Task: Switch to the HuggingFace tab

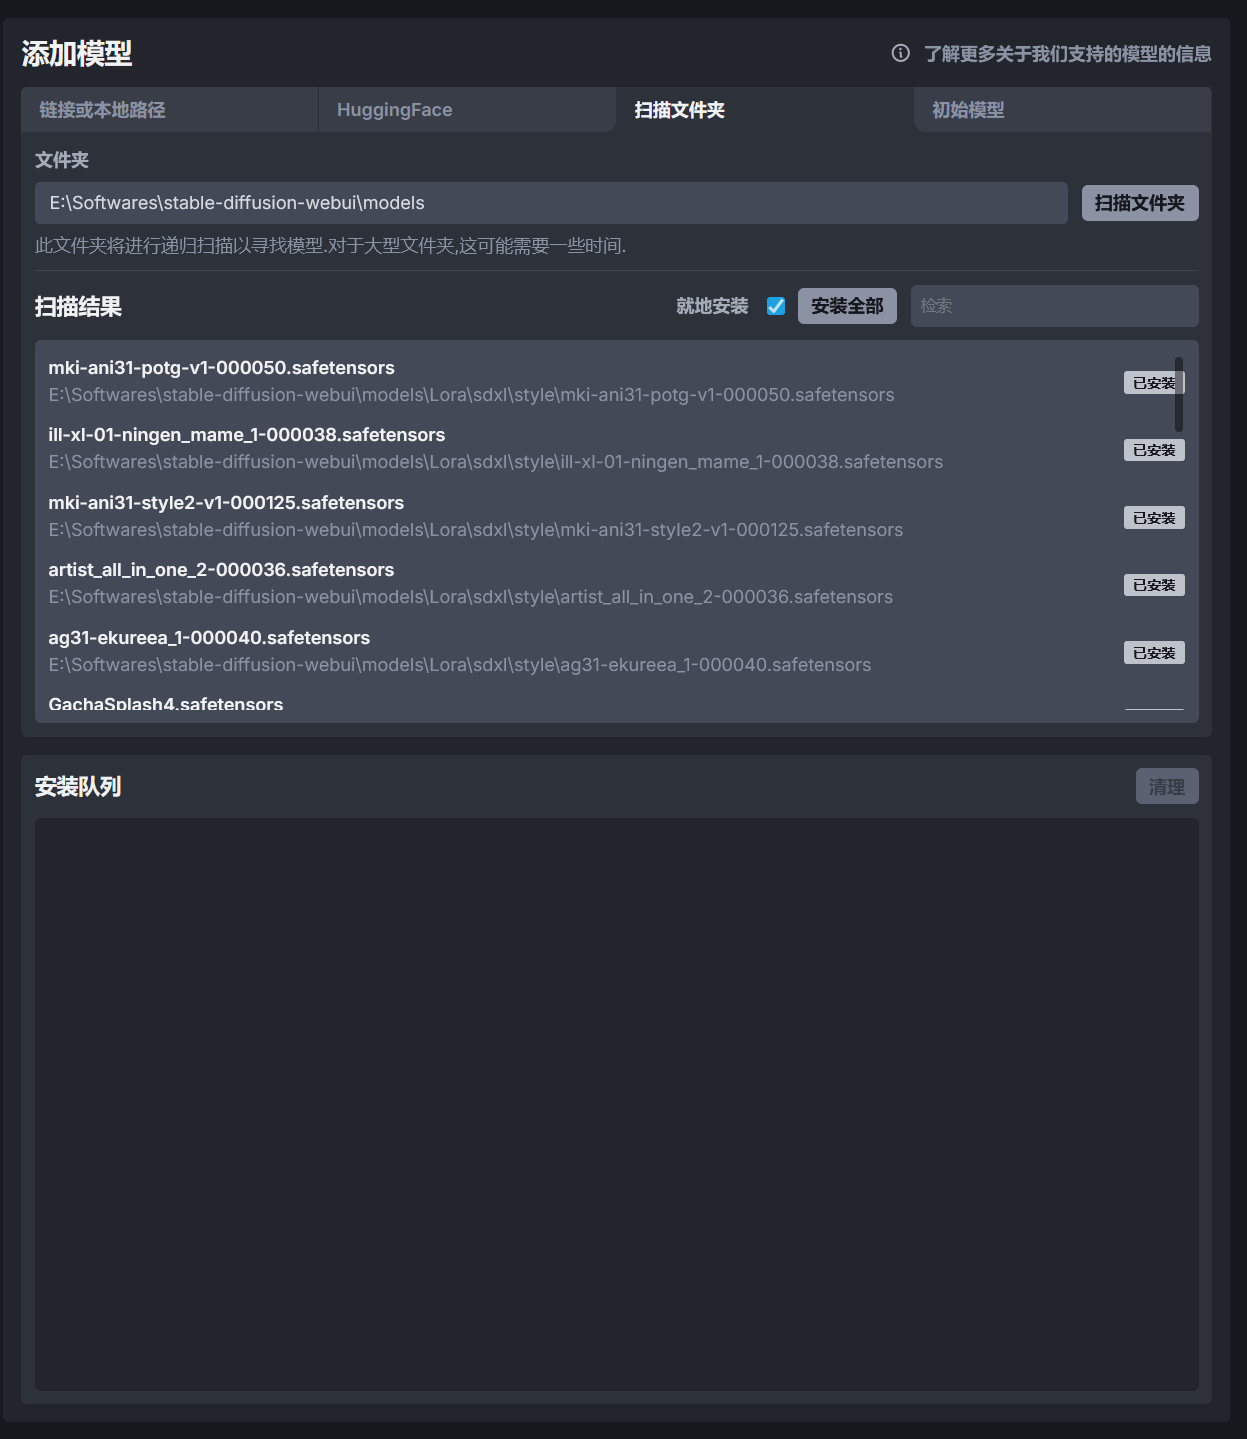Action: point(394,110)
